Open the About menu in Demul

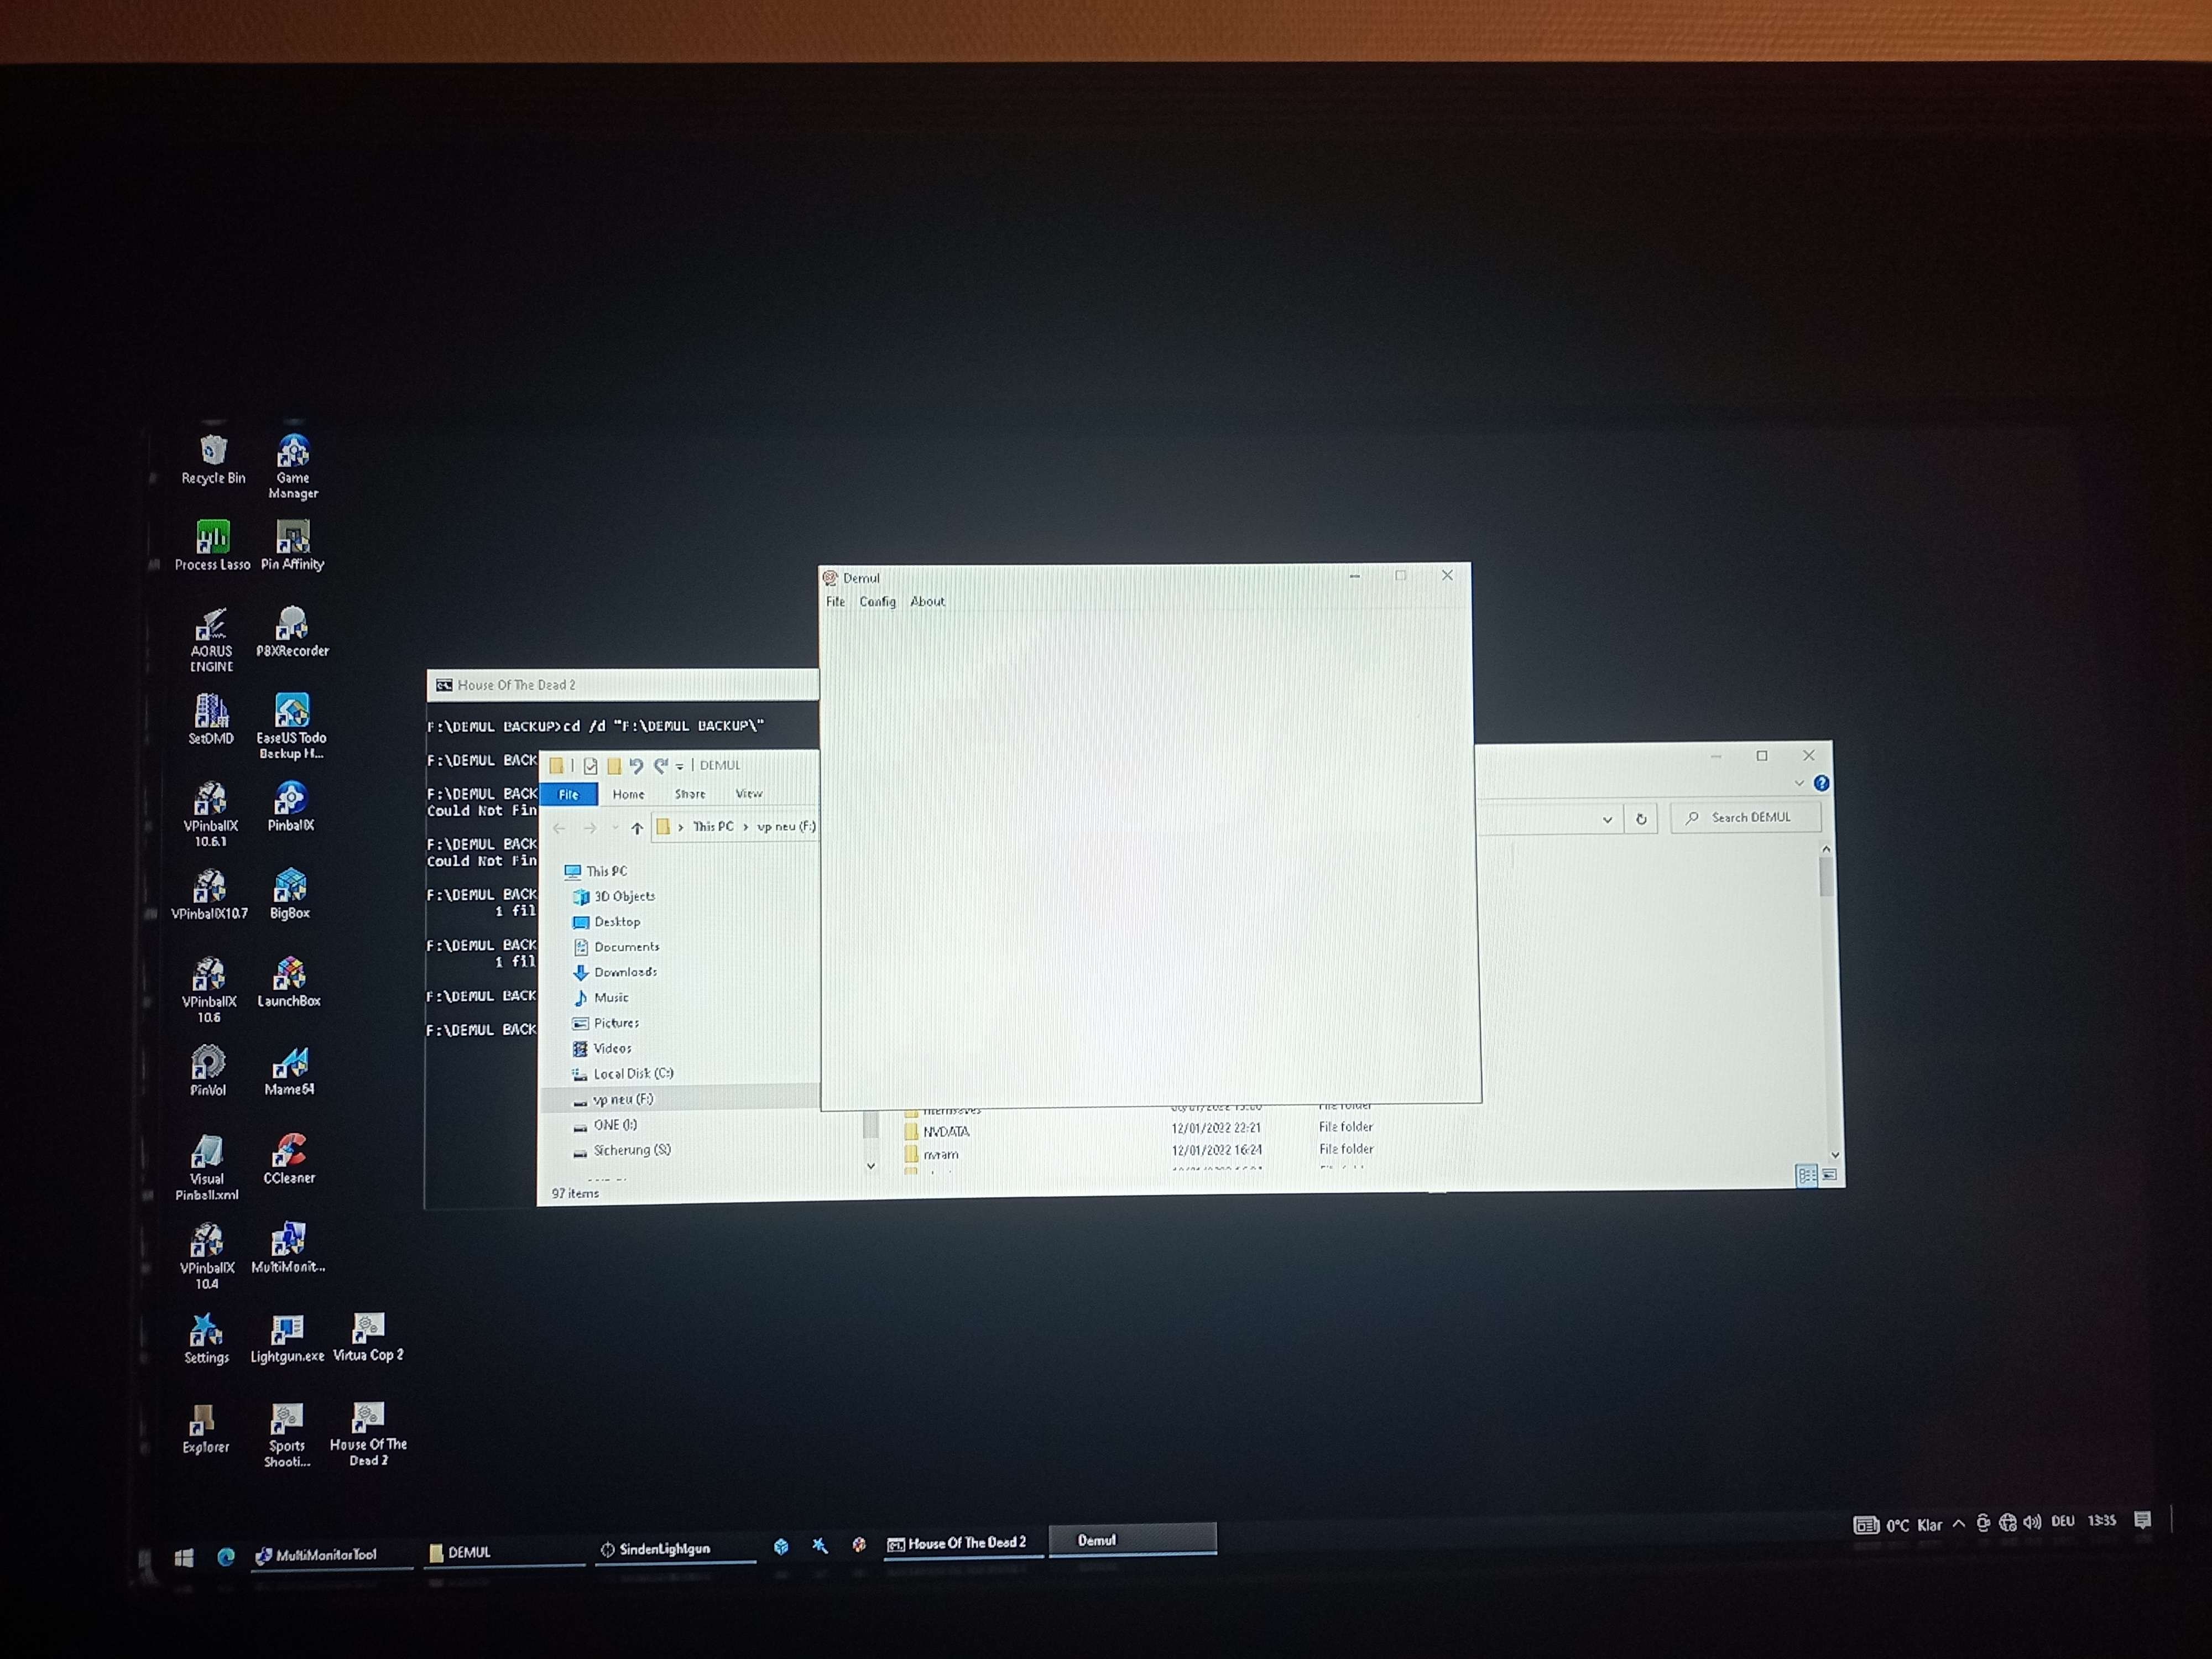click(x=928, y=602)
